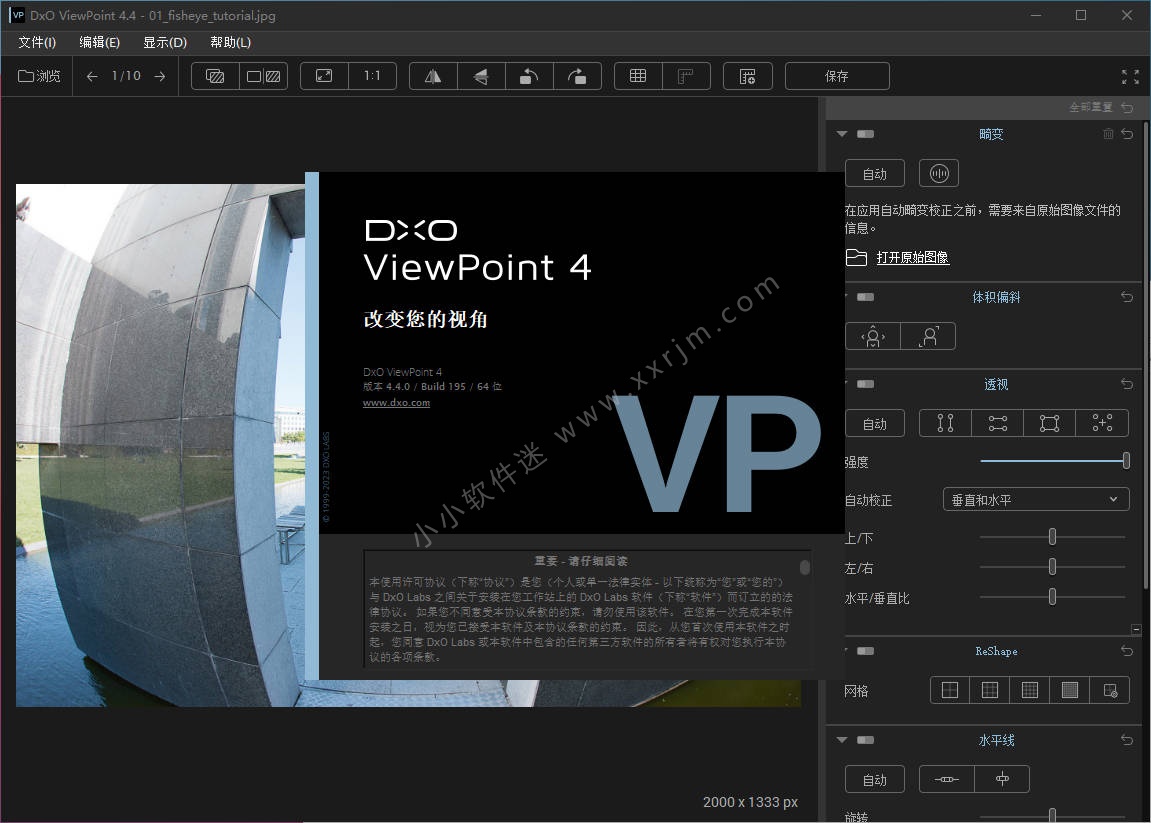This screenshot has width=1151, height=823.
Task: Toggle the 畸变 distortion correction switch
Action: tap(865, 134)
